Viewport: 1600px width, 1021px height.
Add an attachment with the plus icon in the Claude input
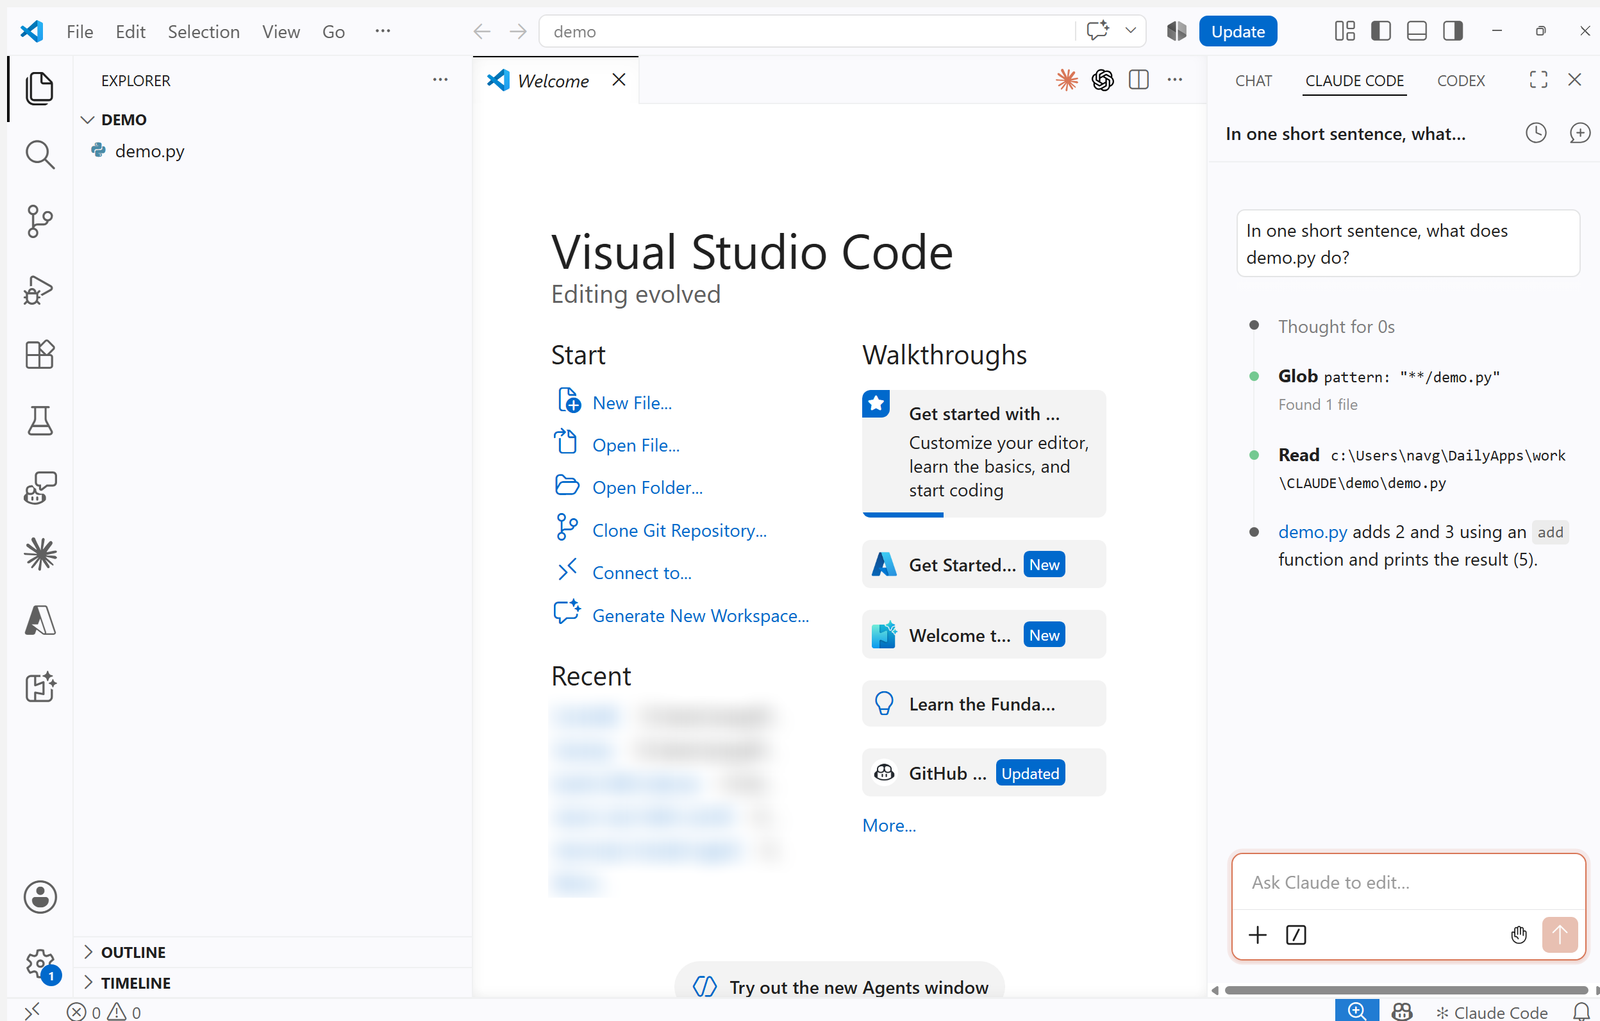pyautogui.click(x=1258, y=935)
